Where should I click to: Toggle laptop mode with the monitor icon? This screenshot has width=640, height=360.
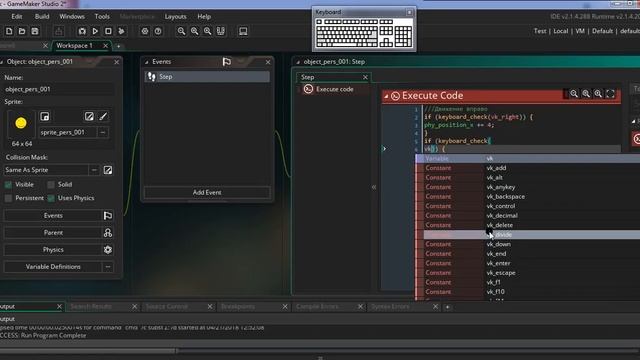[243, 31]
